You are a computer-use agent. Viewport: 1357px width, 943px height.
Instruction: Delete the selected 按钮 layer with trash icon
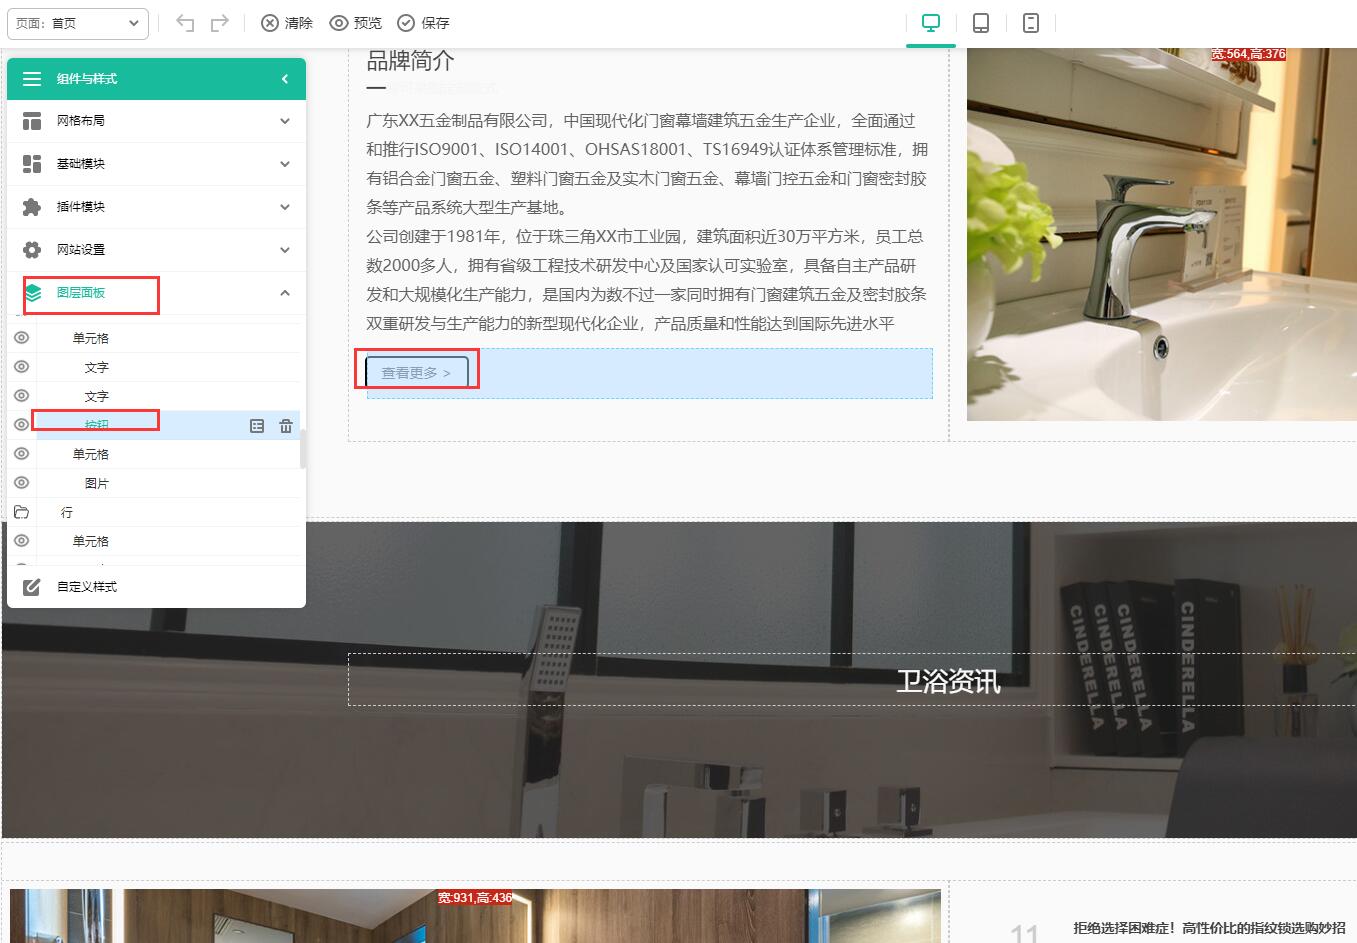pos(286,426)
